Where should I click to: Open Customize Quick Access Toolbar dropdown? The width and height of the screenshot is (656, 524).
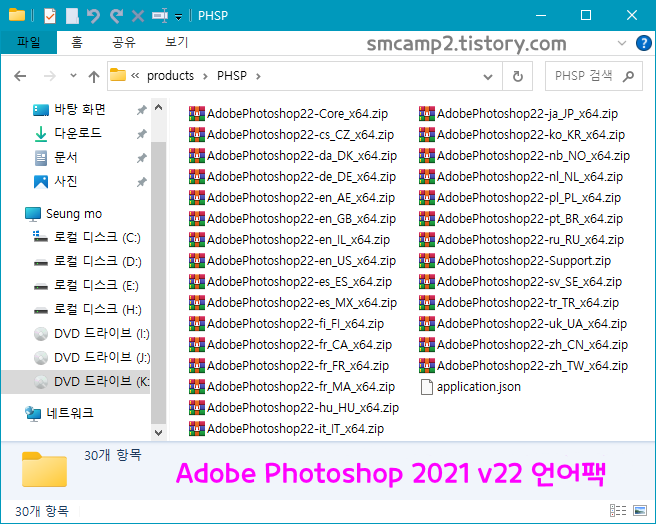[179, 17]
